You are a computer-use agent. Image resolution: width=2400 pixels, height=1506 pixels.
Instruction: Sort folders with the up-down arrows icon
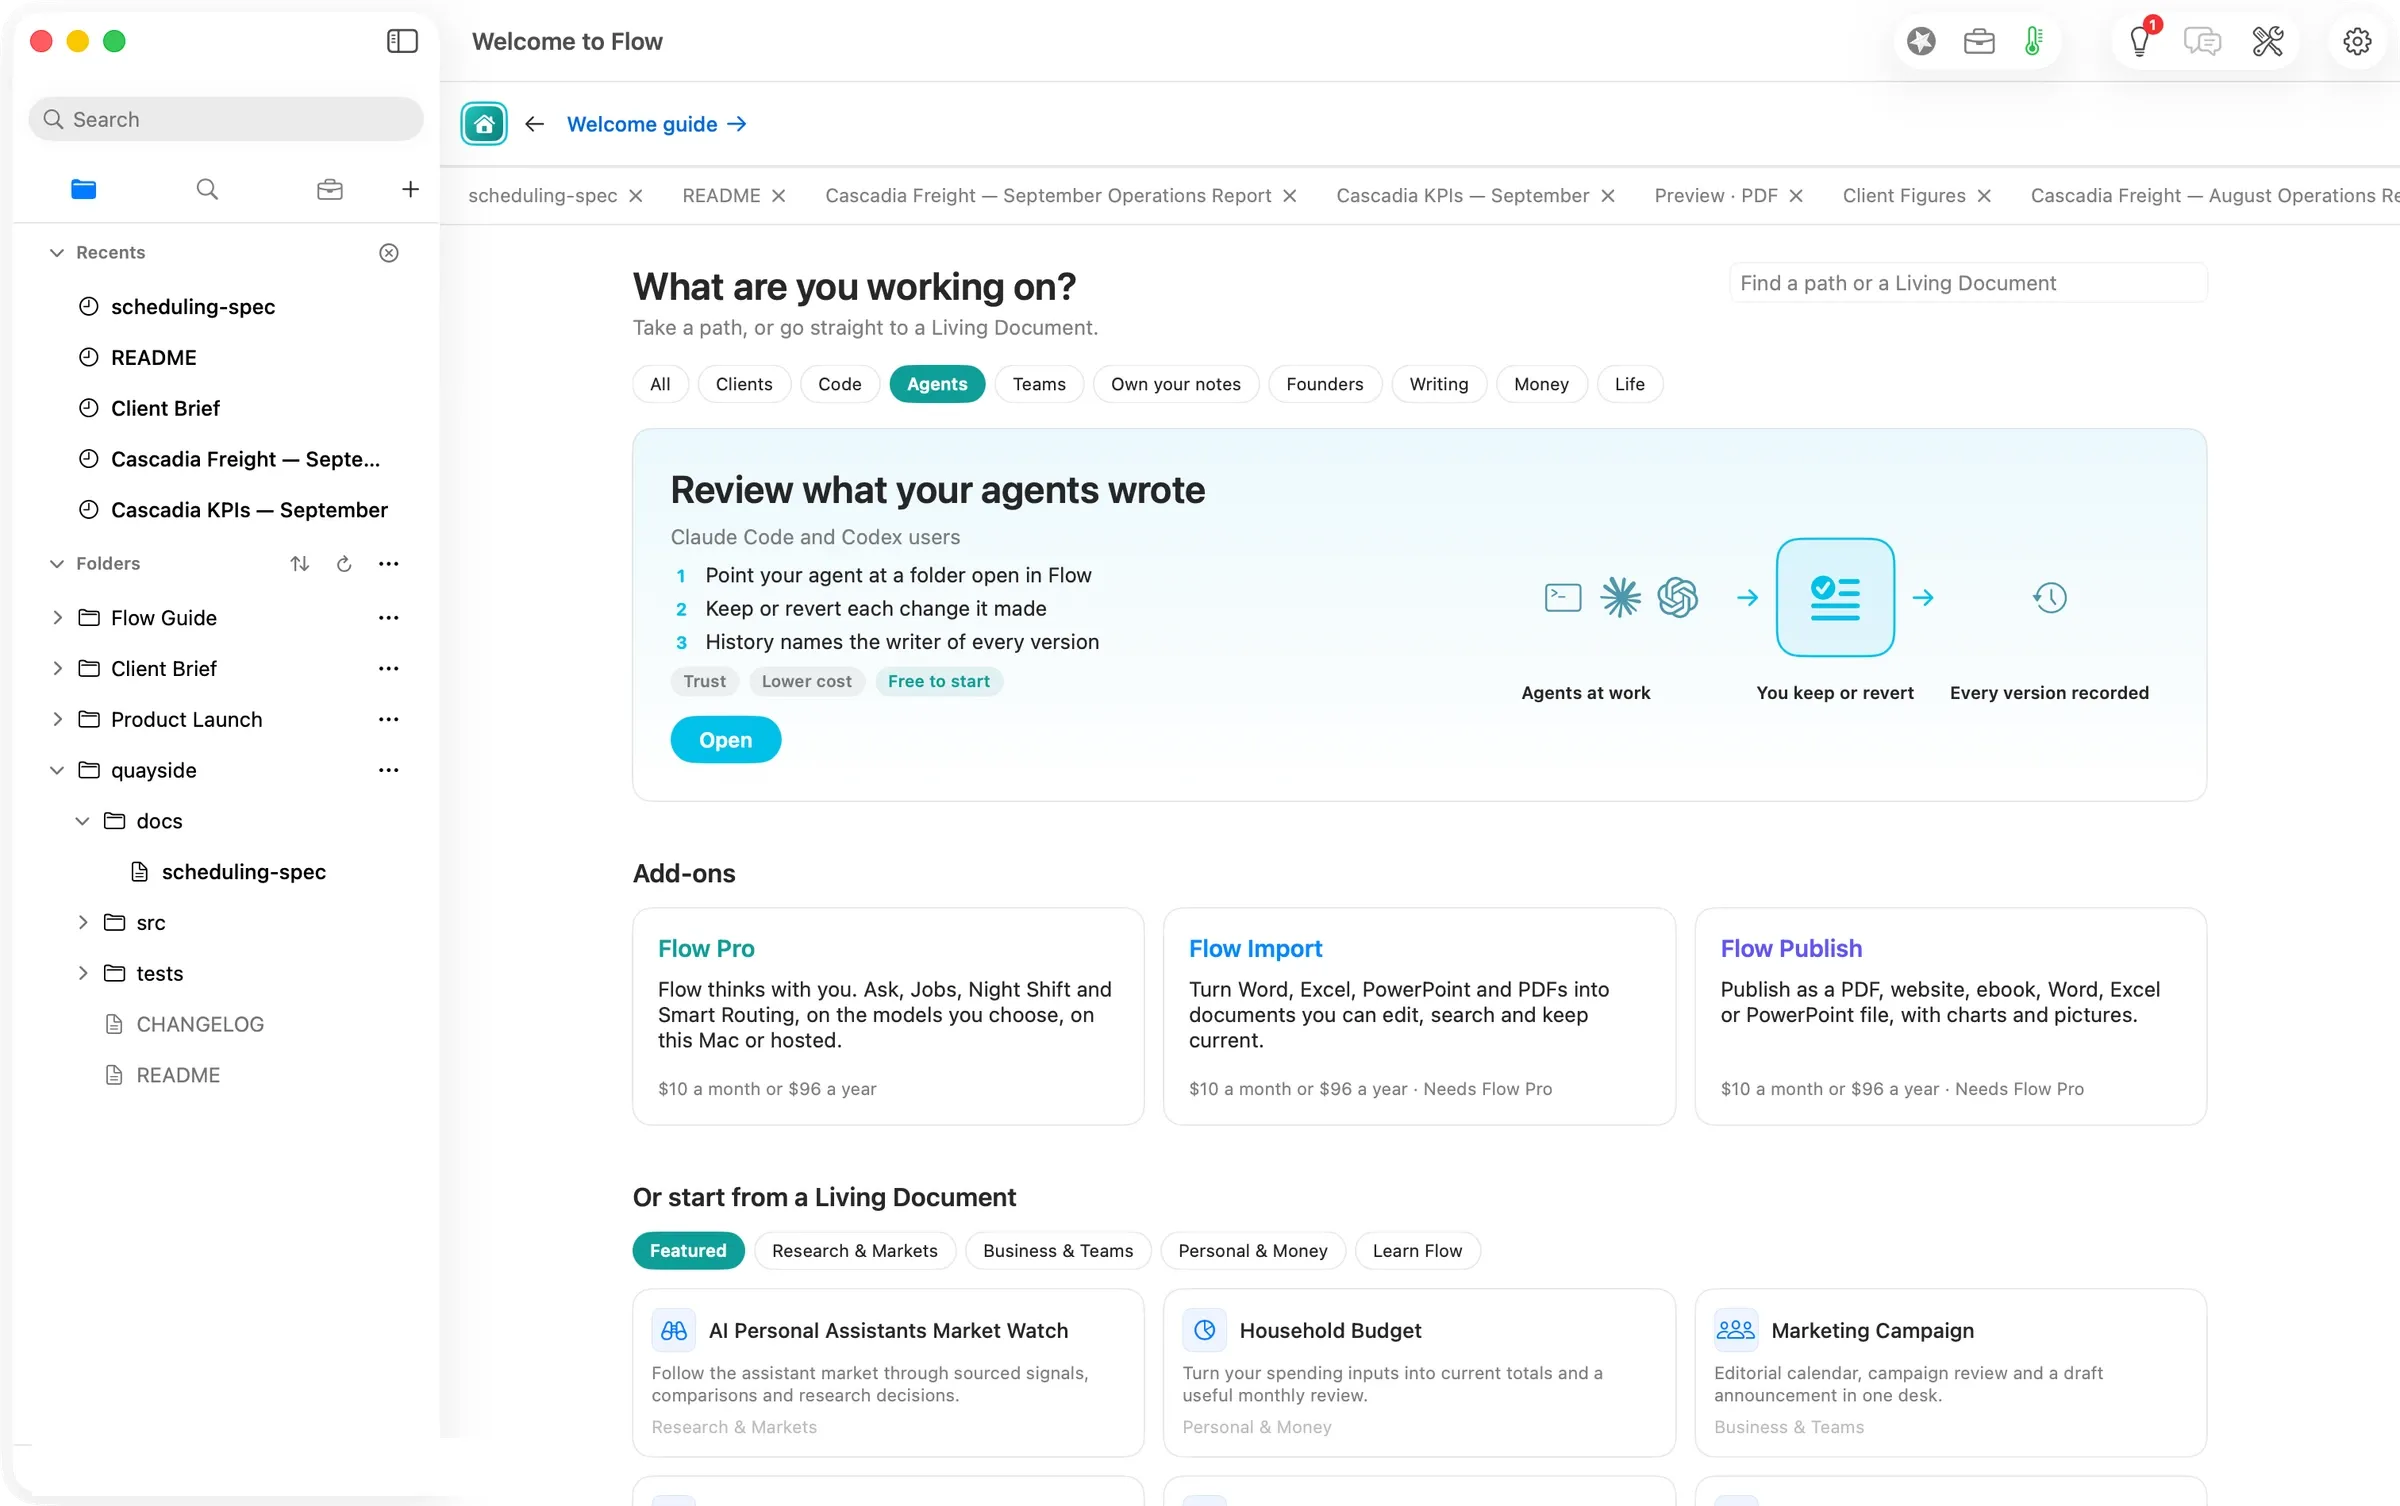click(300, 564)
